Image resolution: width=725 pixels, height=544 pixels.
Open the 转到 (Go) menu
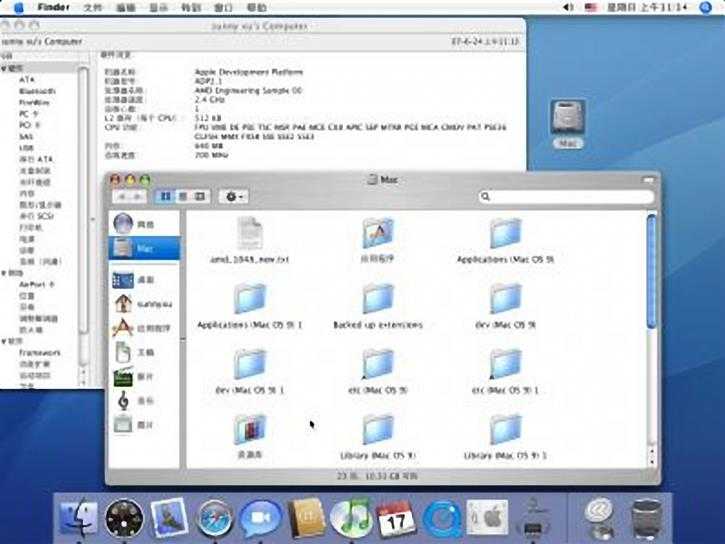pyautogui.click(x=191, y=7)
